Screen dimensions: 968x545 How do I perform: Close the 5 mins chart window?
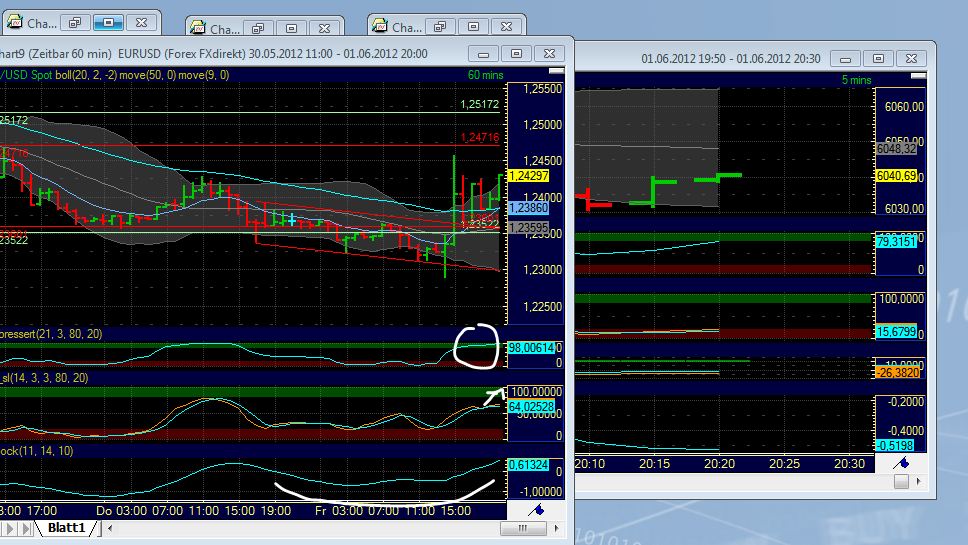[911, 59]
